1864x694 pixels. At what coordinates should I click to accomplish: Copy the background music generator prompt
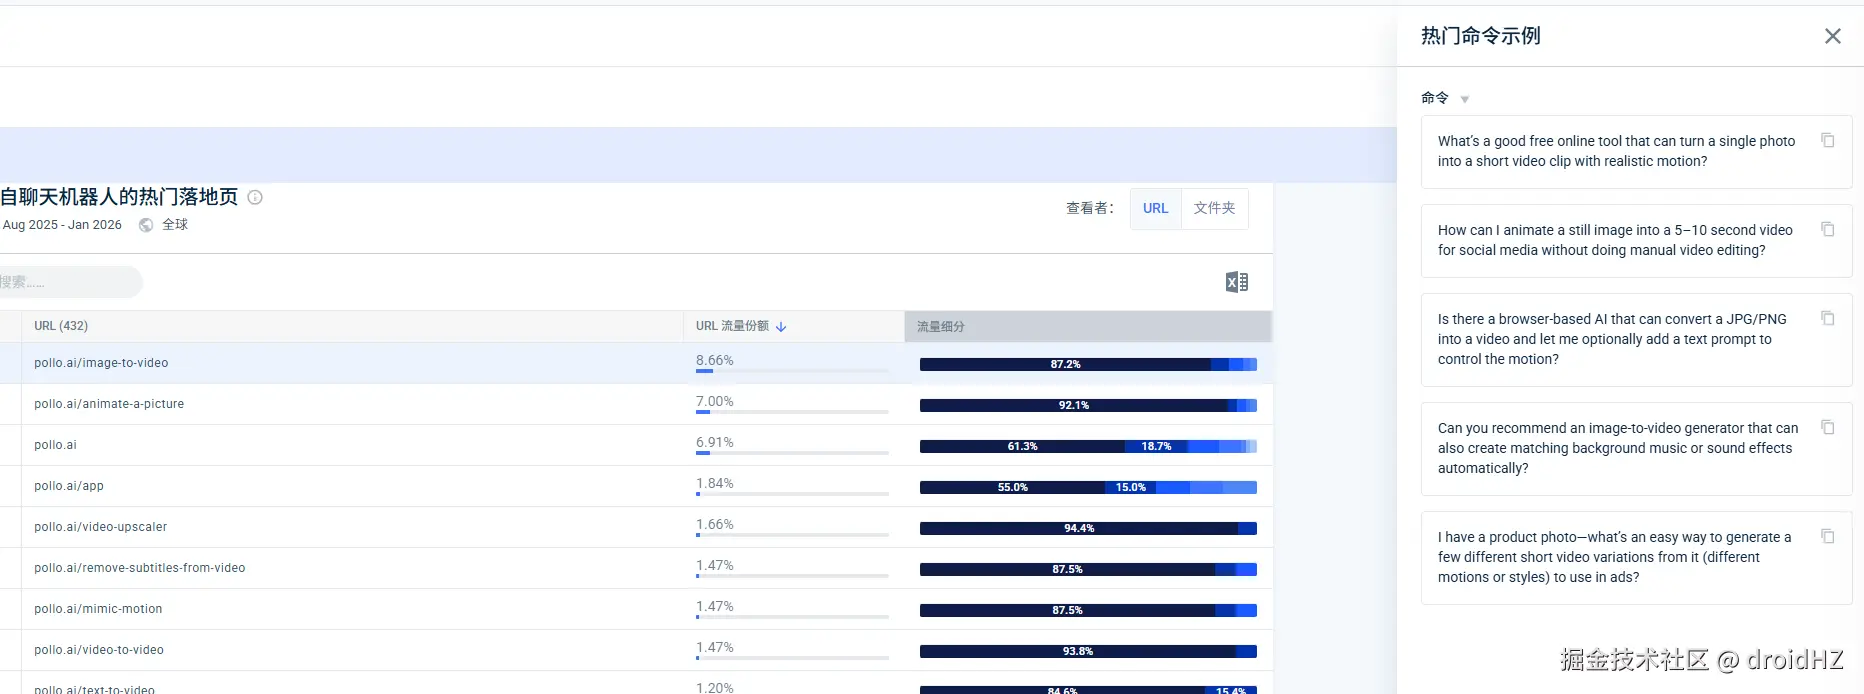(1827, 428)
